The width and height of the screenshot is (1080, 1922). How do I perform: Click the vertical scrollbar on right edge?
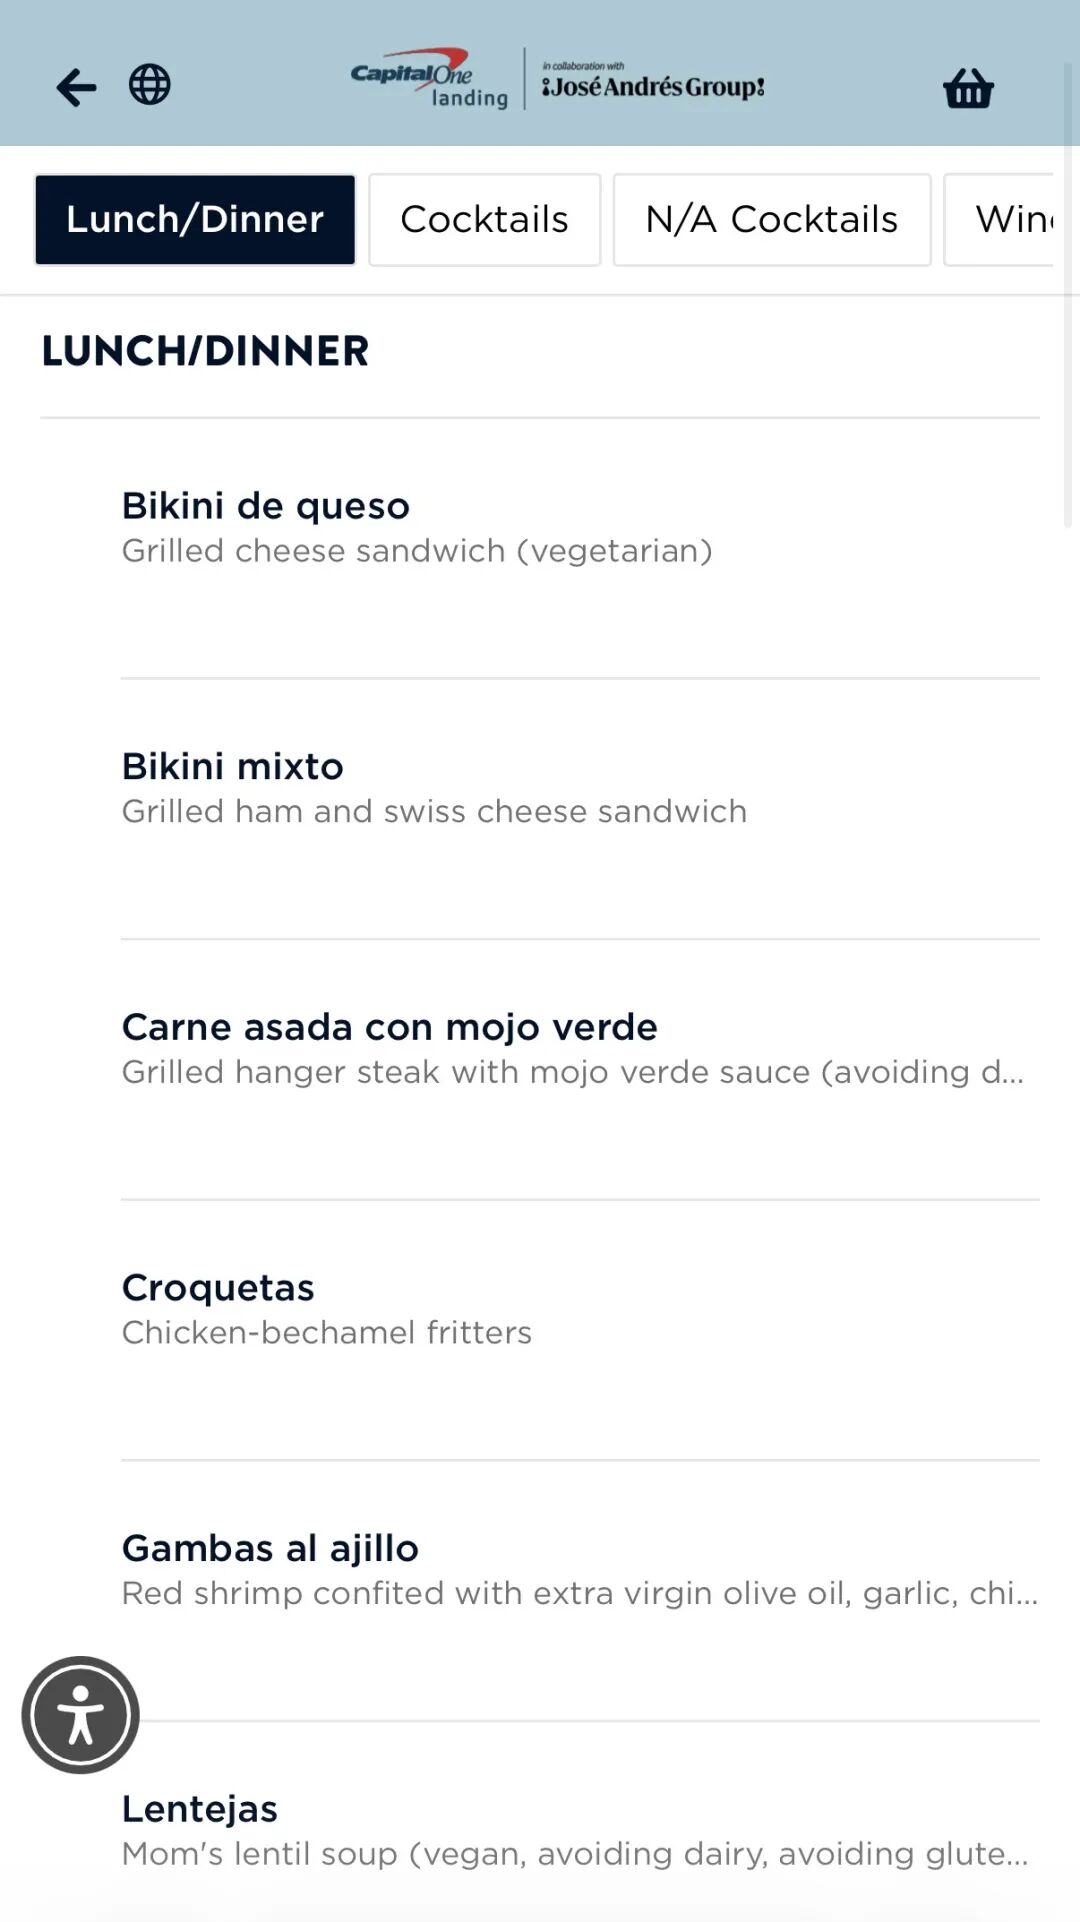point(1068,295)
